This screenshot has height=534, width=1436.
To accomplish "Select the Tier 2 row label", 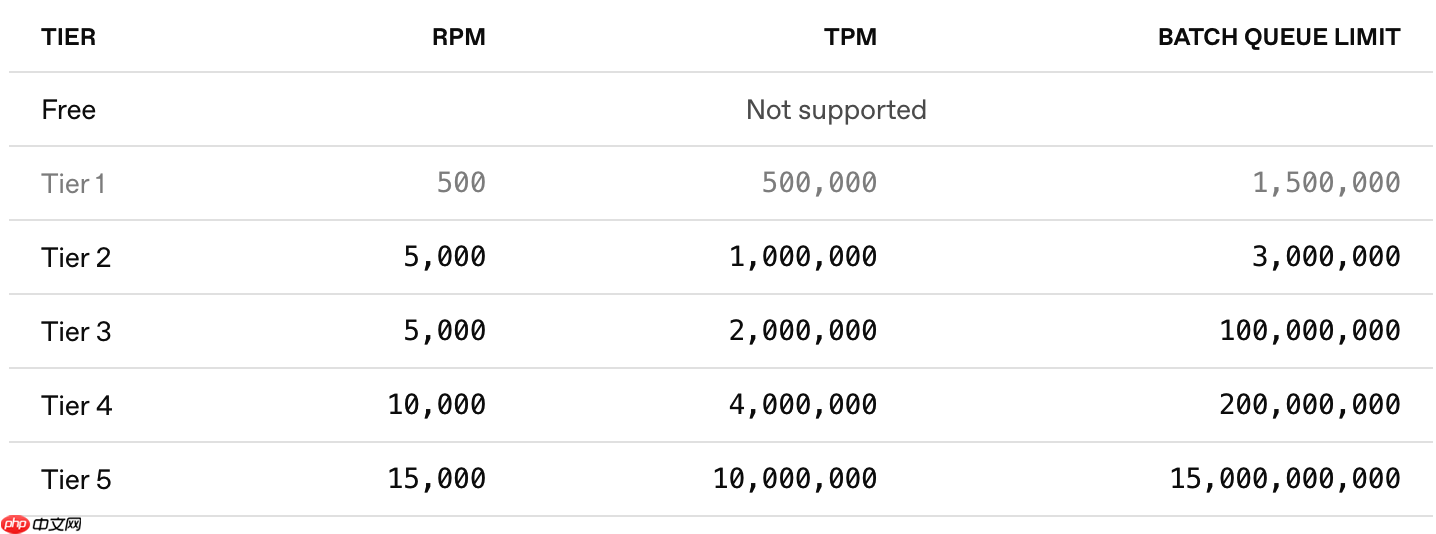I will coord(76,258).
